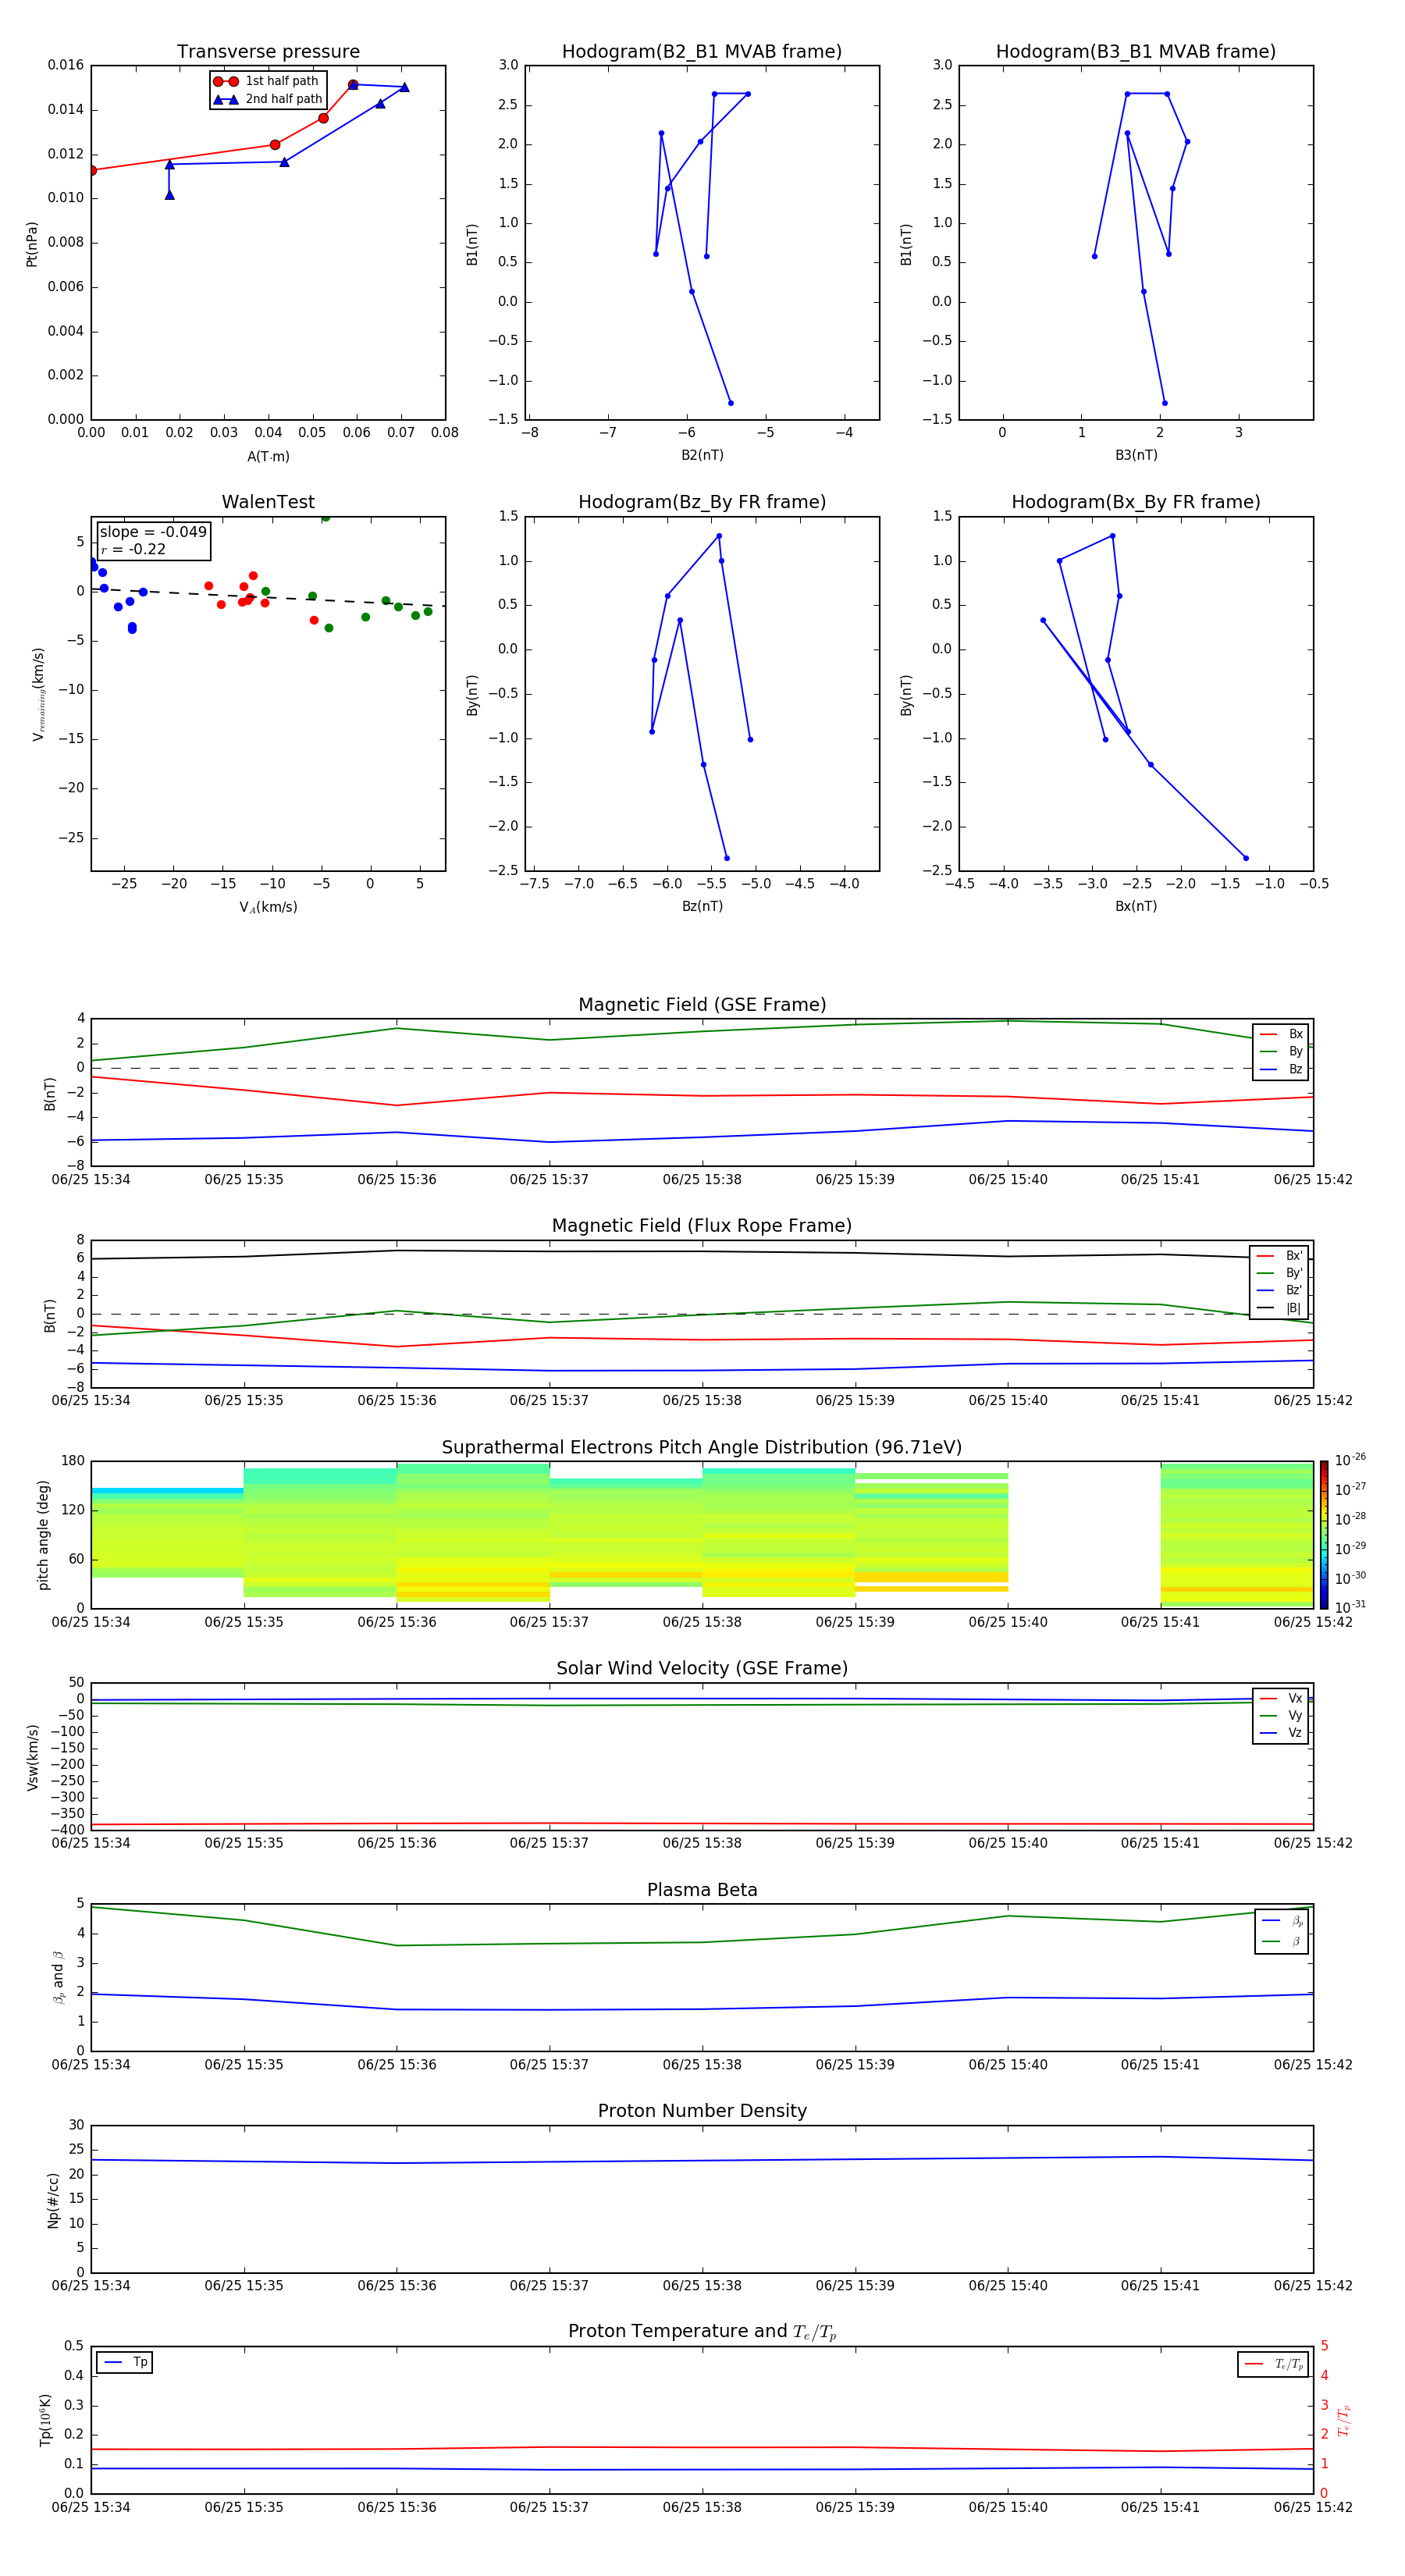Screen dimensions: 1405x2576
Task: Click the By' legend entry
Action: [x=1280, y=1273]
